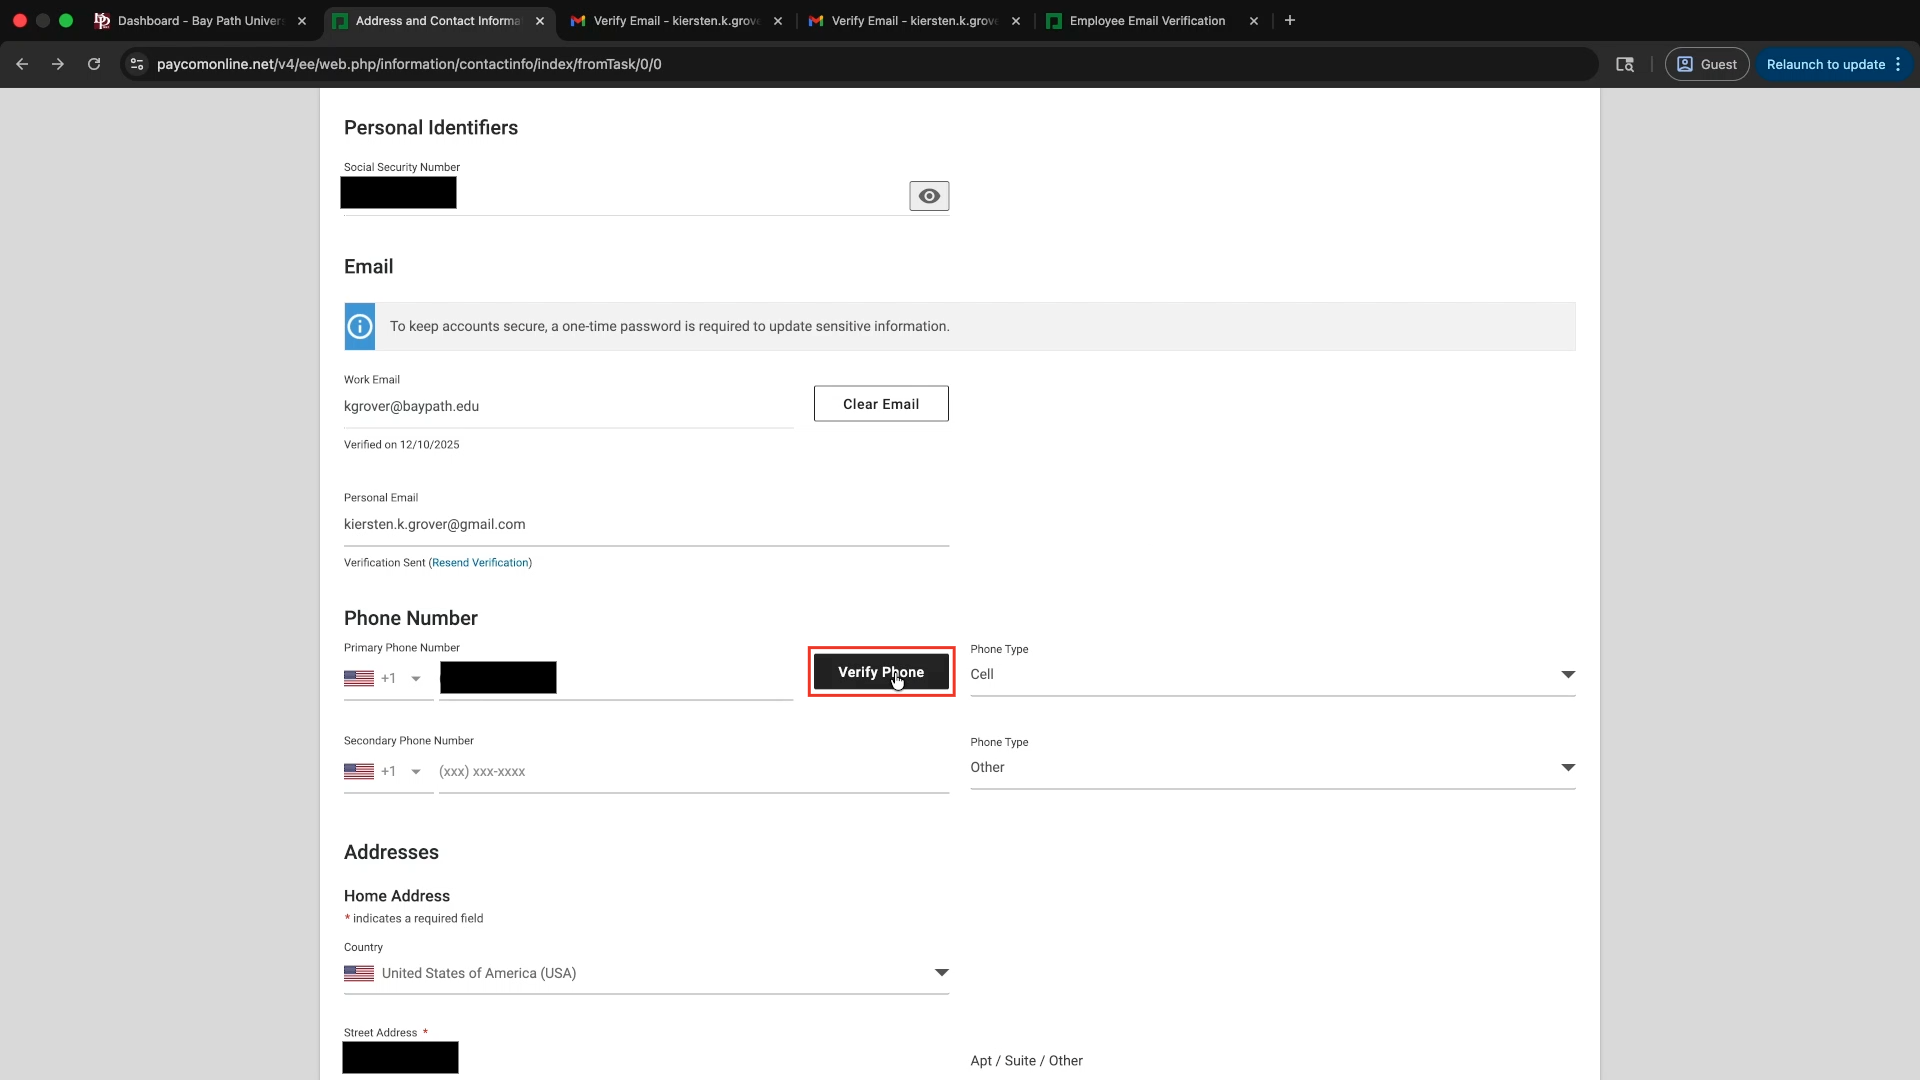Image resolution: width=1920 pixels, height=1080 pixels.
Task: Open new tab with plus icon
Action: click(x=1290, y=20)
